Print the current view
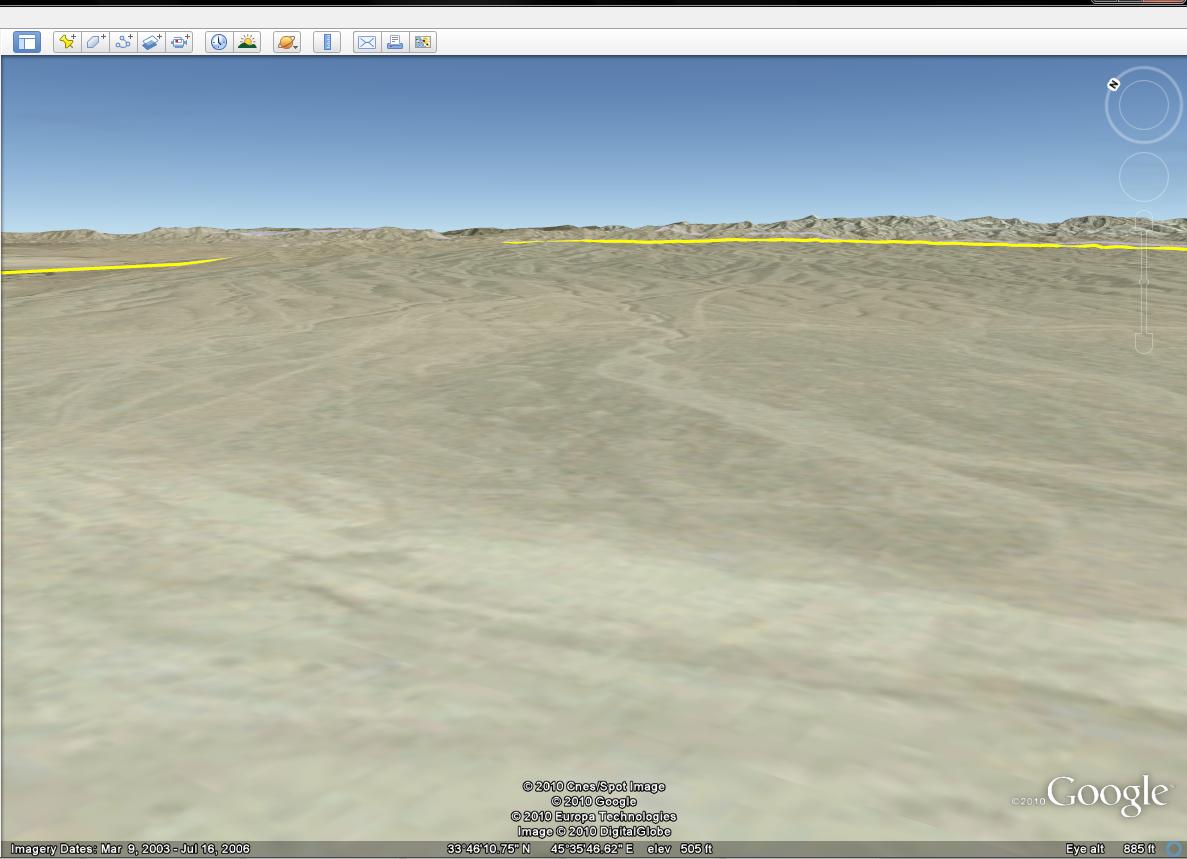 (x=395, y=42)
